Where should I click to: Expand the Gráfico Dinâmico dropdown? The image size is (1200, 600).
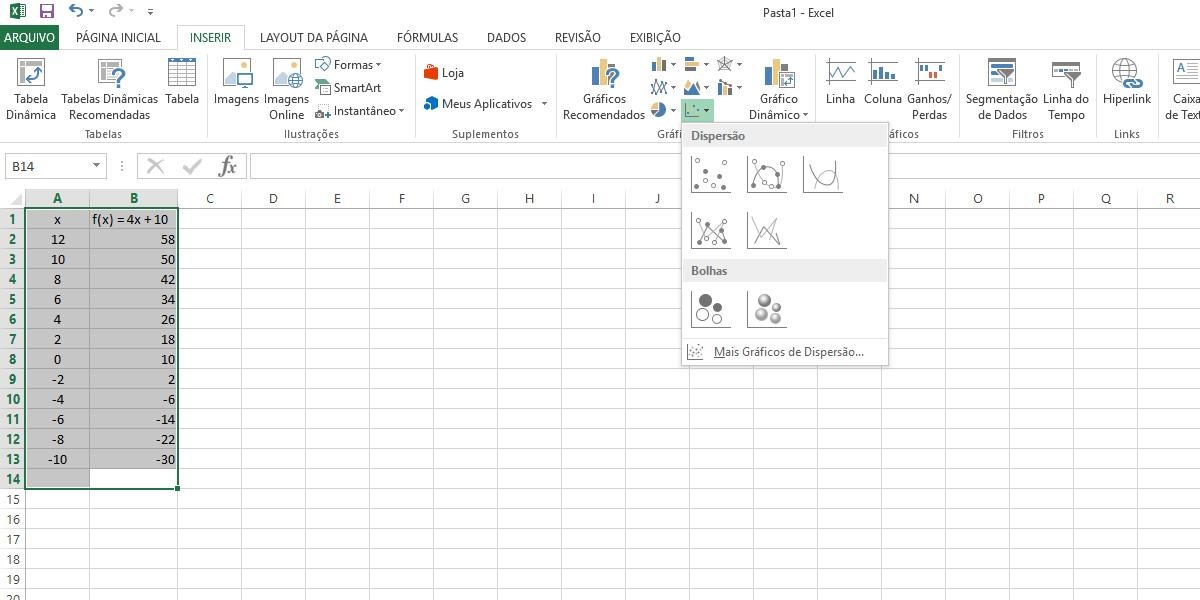click(778, 114)
